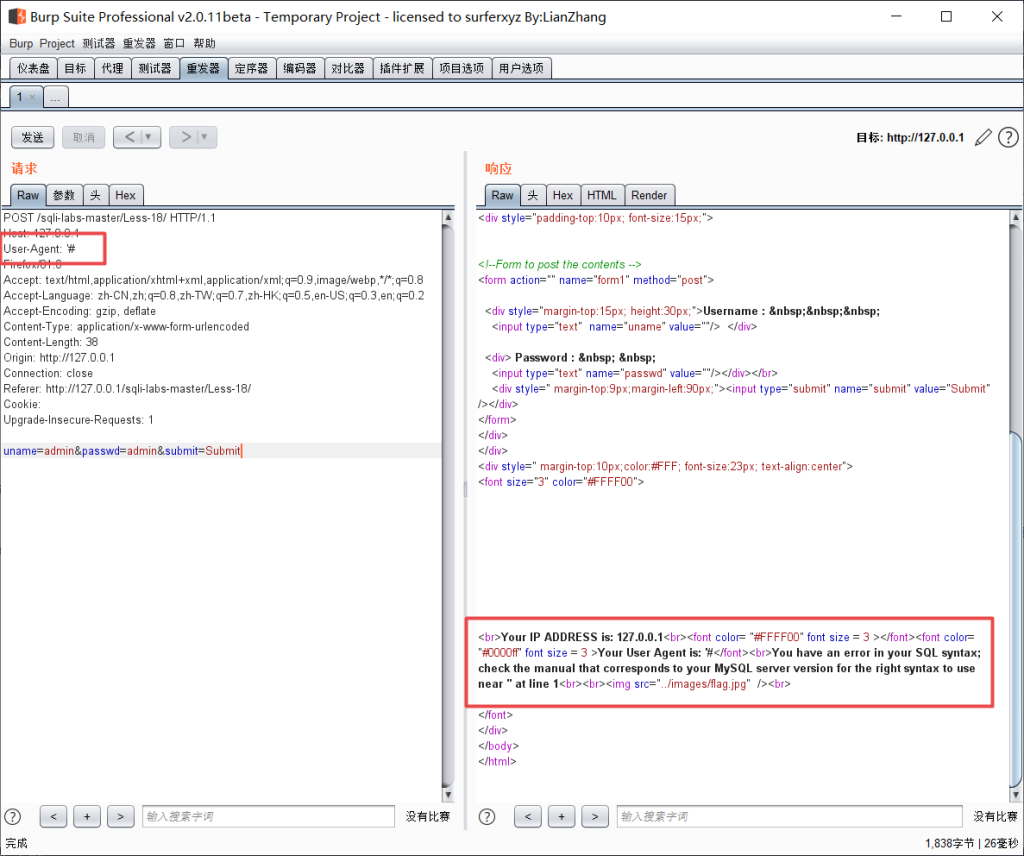Select response 头 tab
This screenshot has height=856, width=1024.
pyautogui.click(x=533, y=195)
